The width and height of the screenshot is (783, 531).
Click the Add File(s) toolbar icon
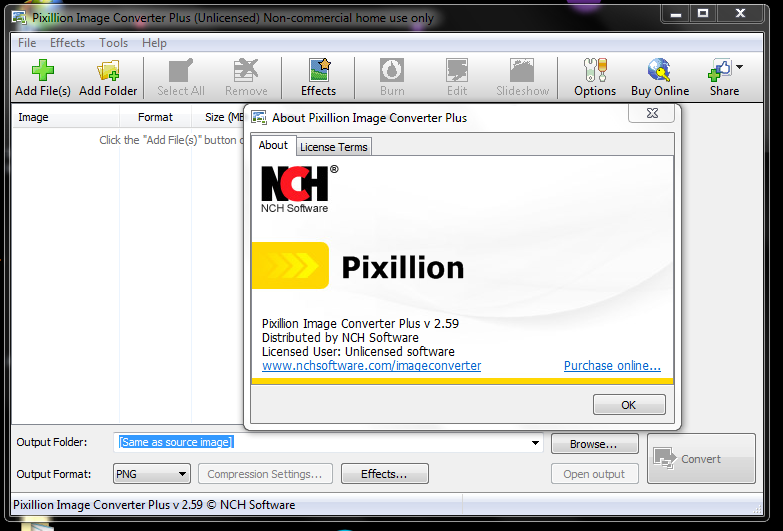[42, 70]
